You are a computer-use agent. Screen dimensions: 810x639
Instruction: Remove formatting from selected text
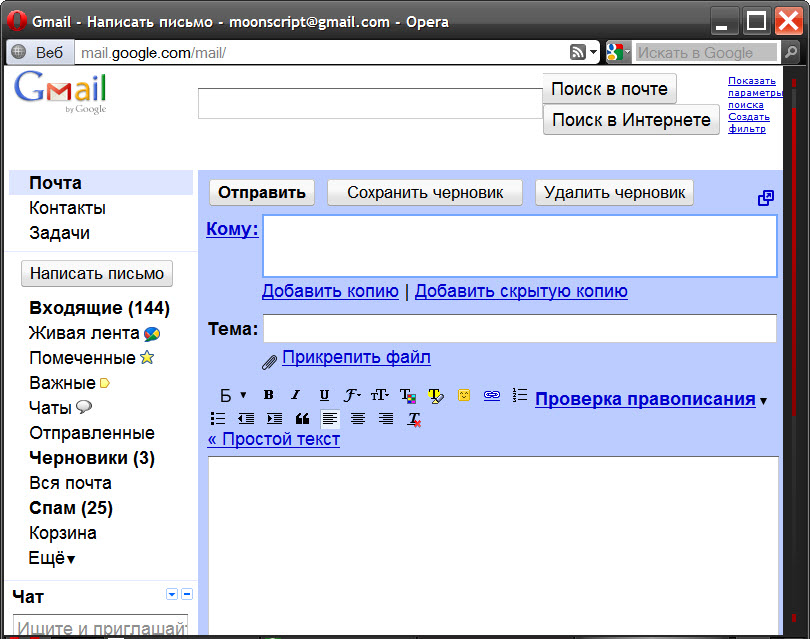(x=414, y=419)
